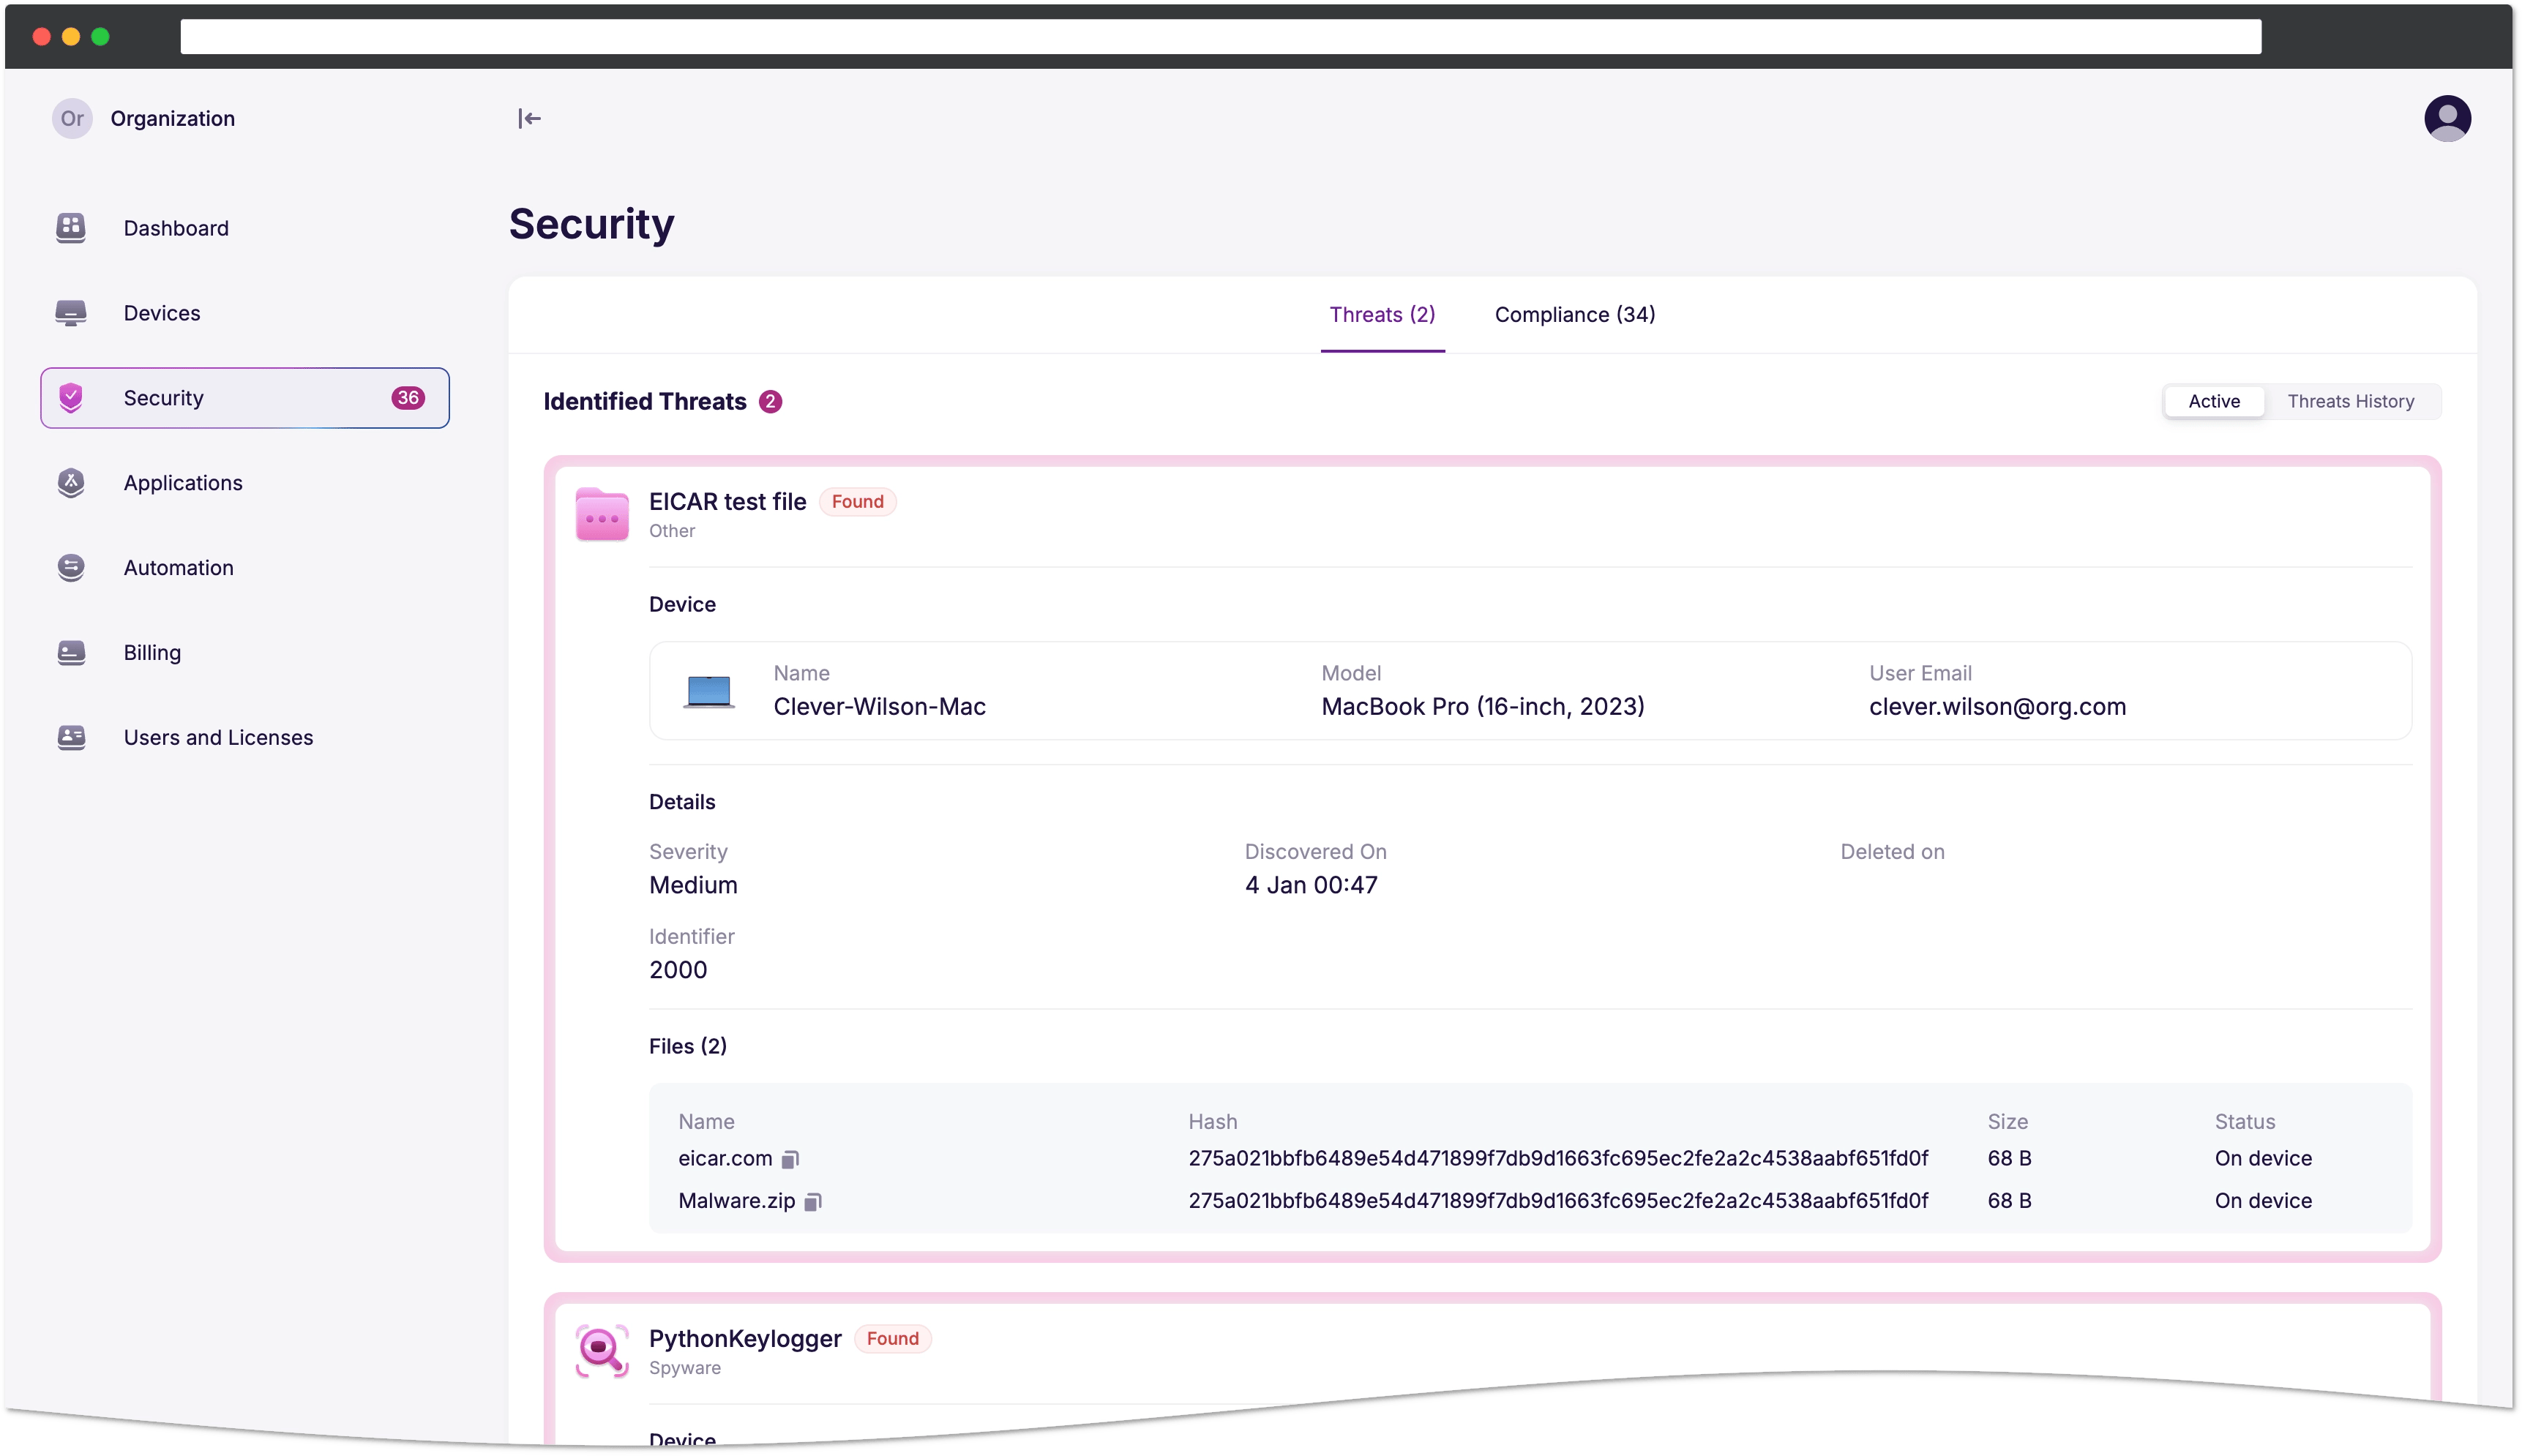Screen dimensions: 2522x1456
Task: Click the Found badge on PythonKeylogger
Action: tap(892, 1339)
